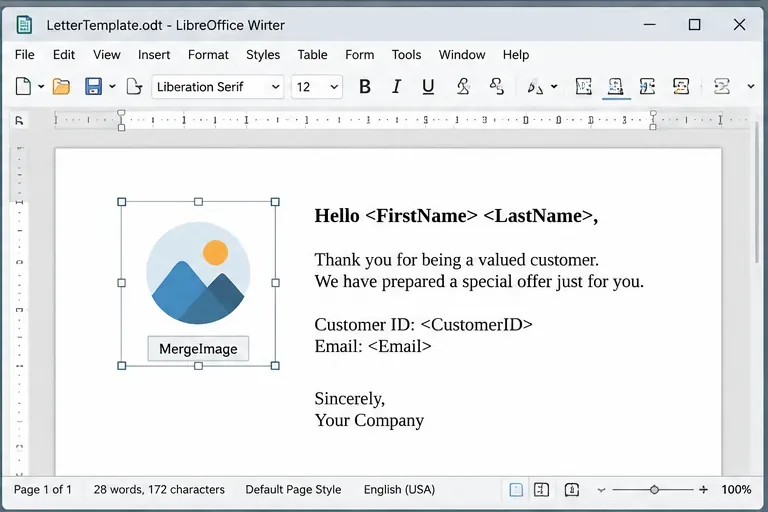Click the underlined insert image toolbar icon

point(616,87)
